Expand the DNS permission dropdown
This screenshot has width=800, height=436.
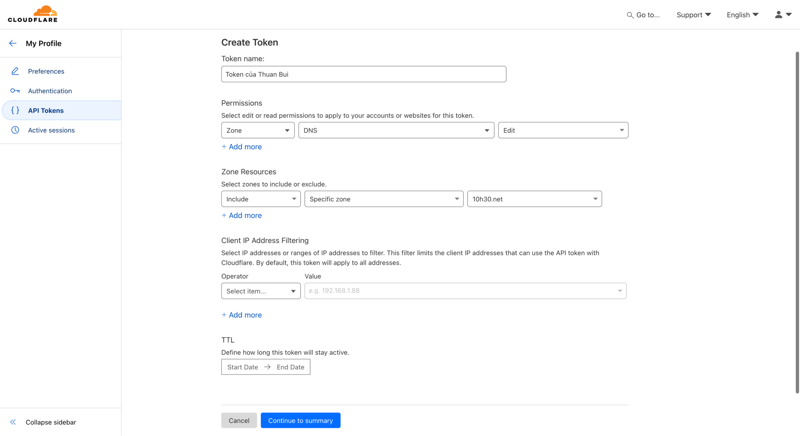(x=396, y=130)
